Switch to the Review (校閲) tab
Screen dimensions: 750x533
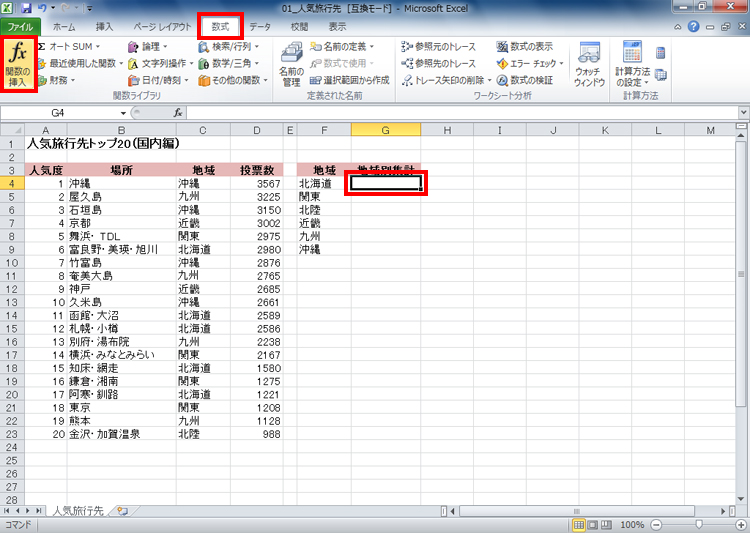(299, 27)
